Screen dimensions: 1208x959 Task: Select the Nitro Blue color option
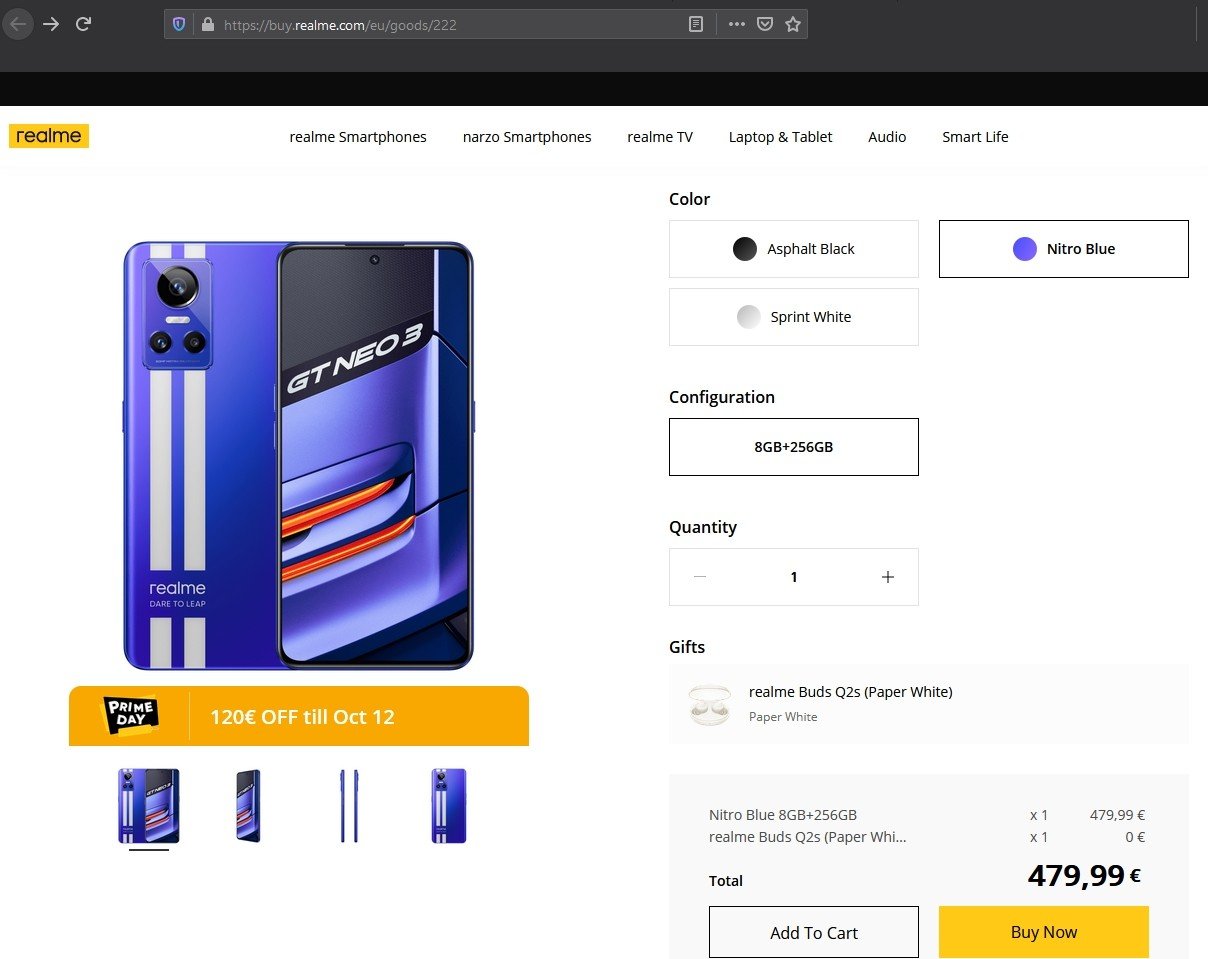click(x=1063, y=249)
